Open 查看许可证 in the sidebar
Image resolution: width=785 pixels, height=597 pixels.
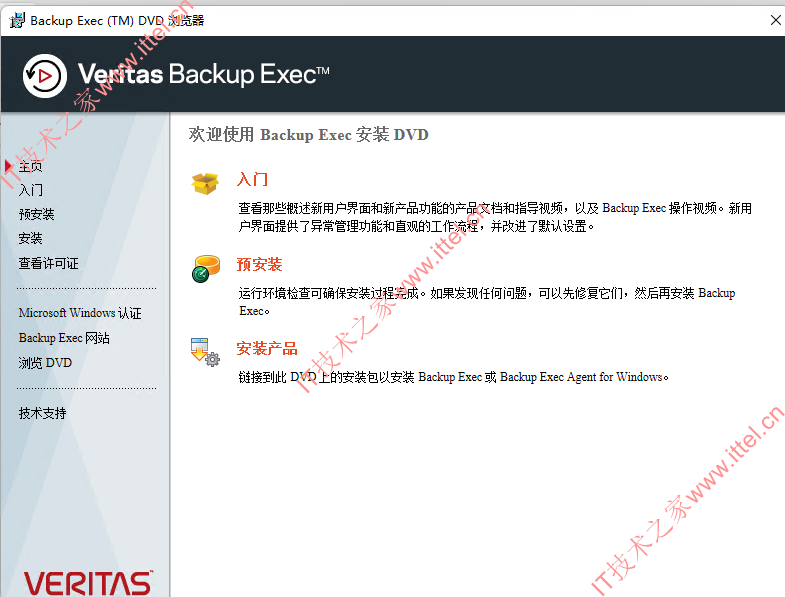click(48, 263)
